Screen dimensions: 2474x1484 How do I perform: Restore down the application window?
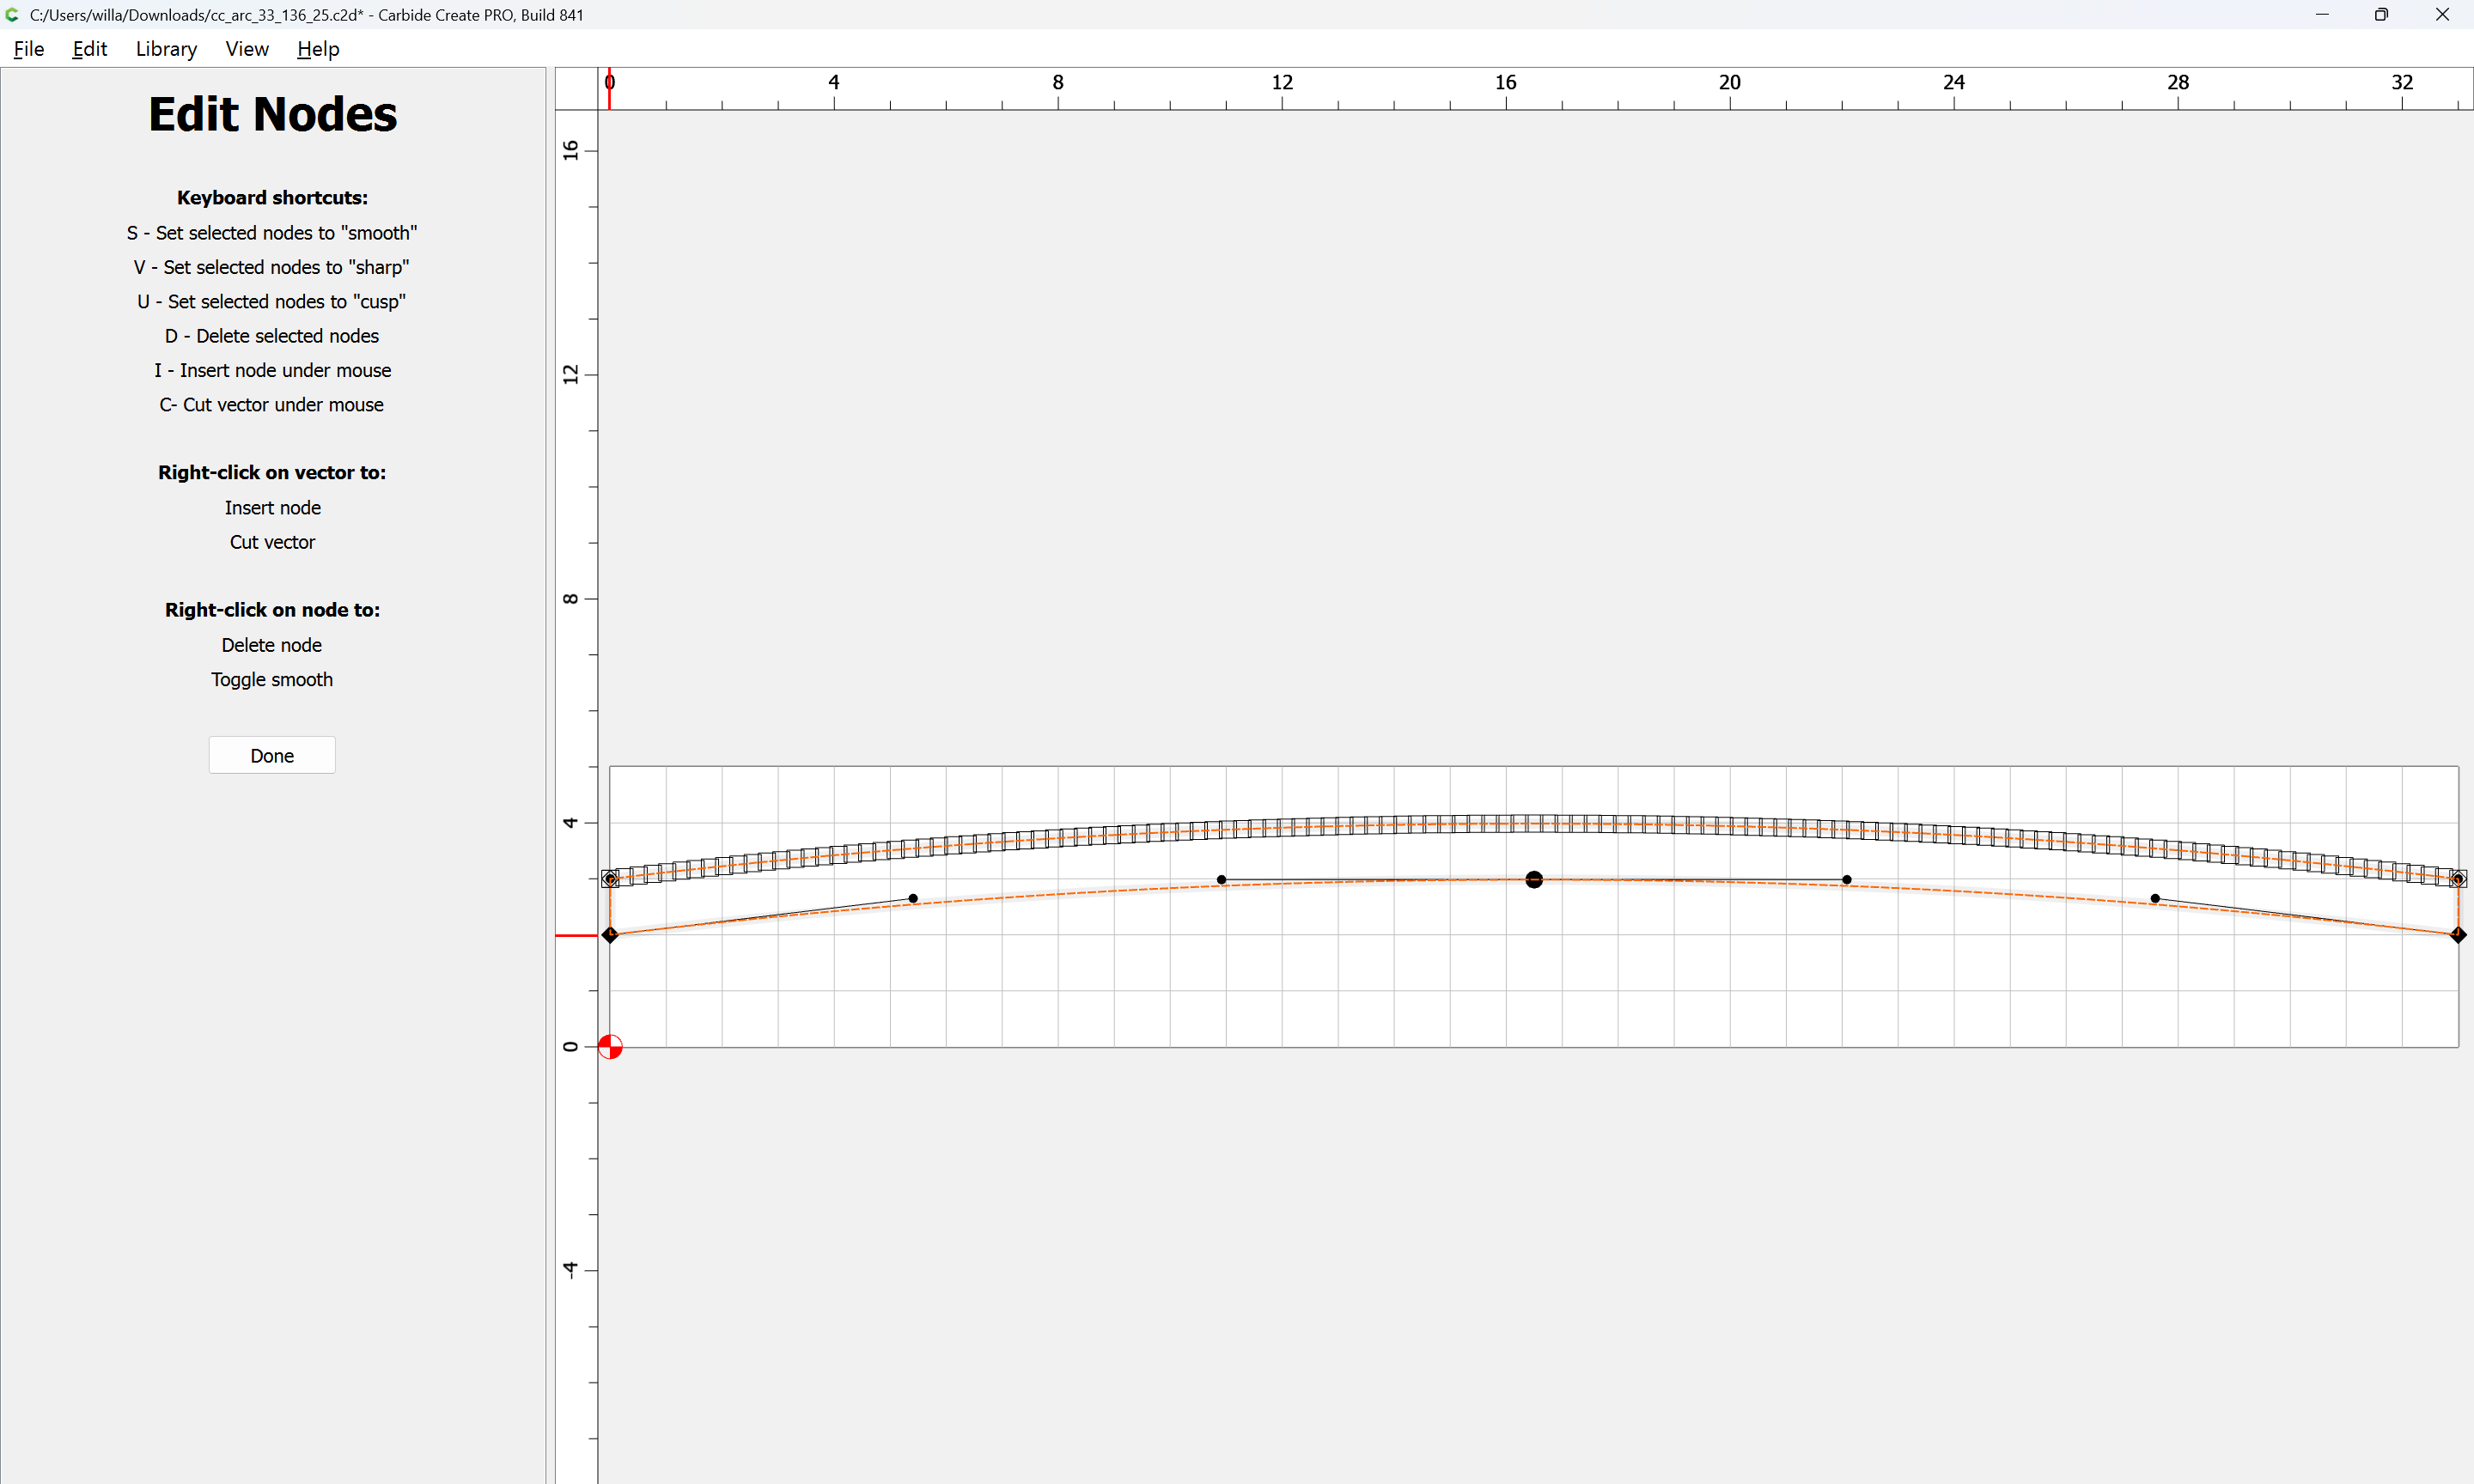2381,15
